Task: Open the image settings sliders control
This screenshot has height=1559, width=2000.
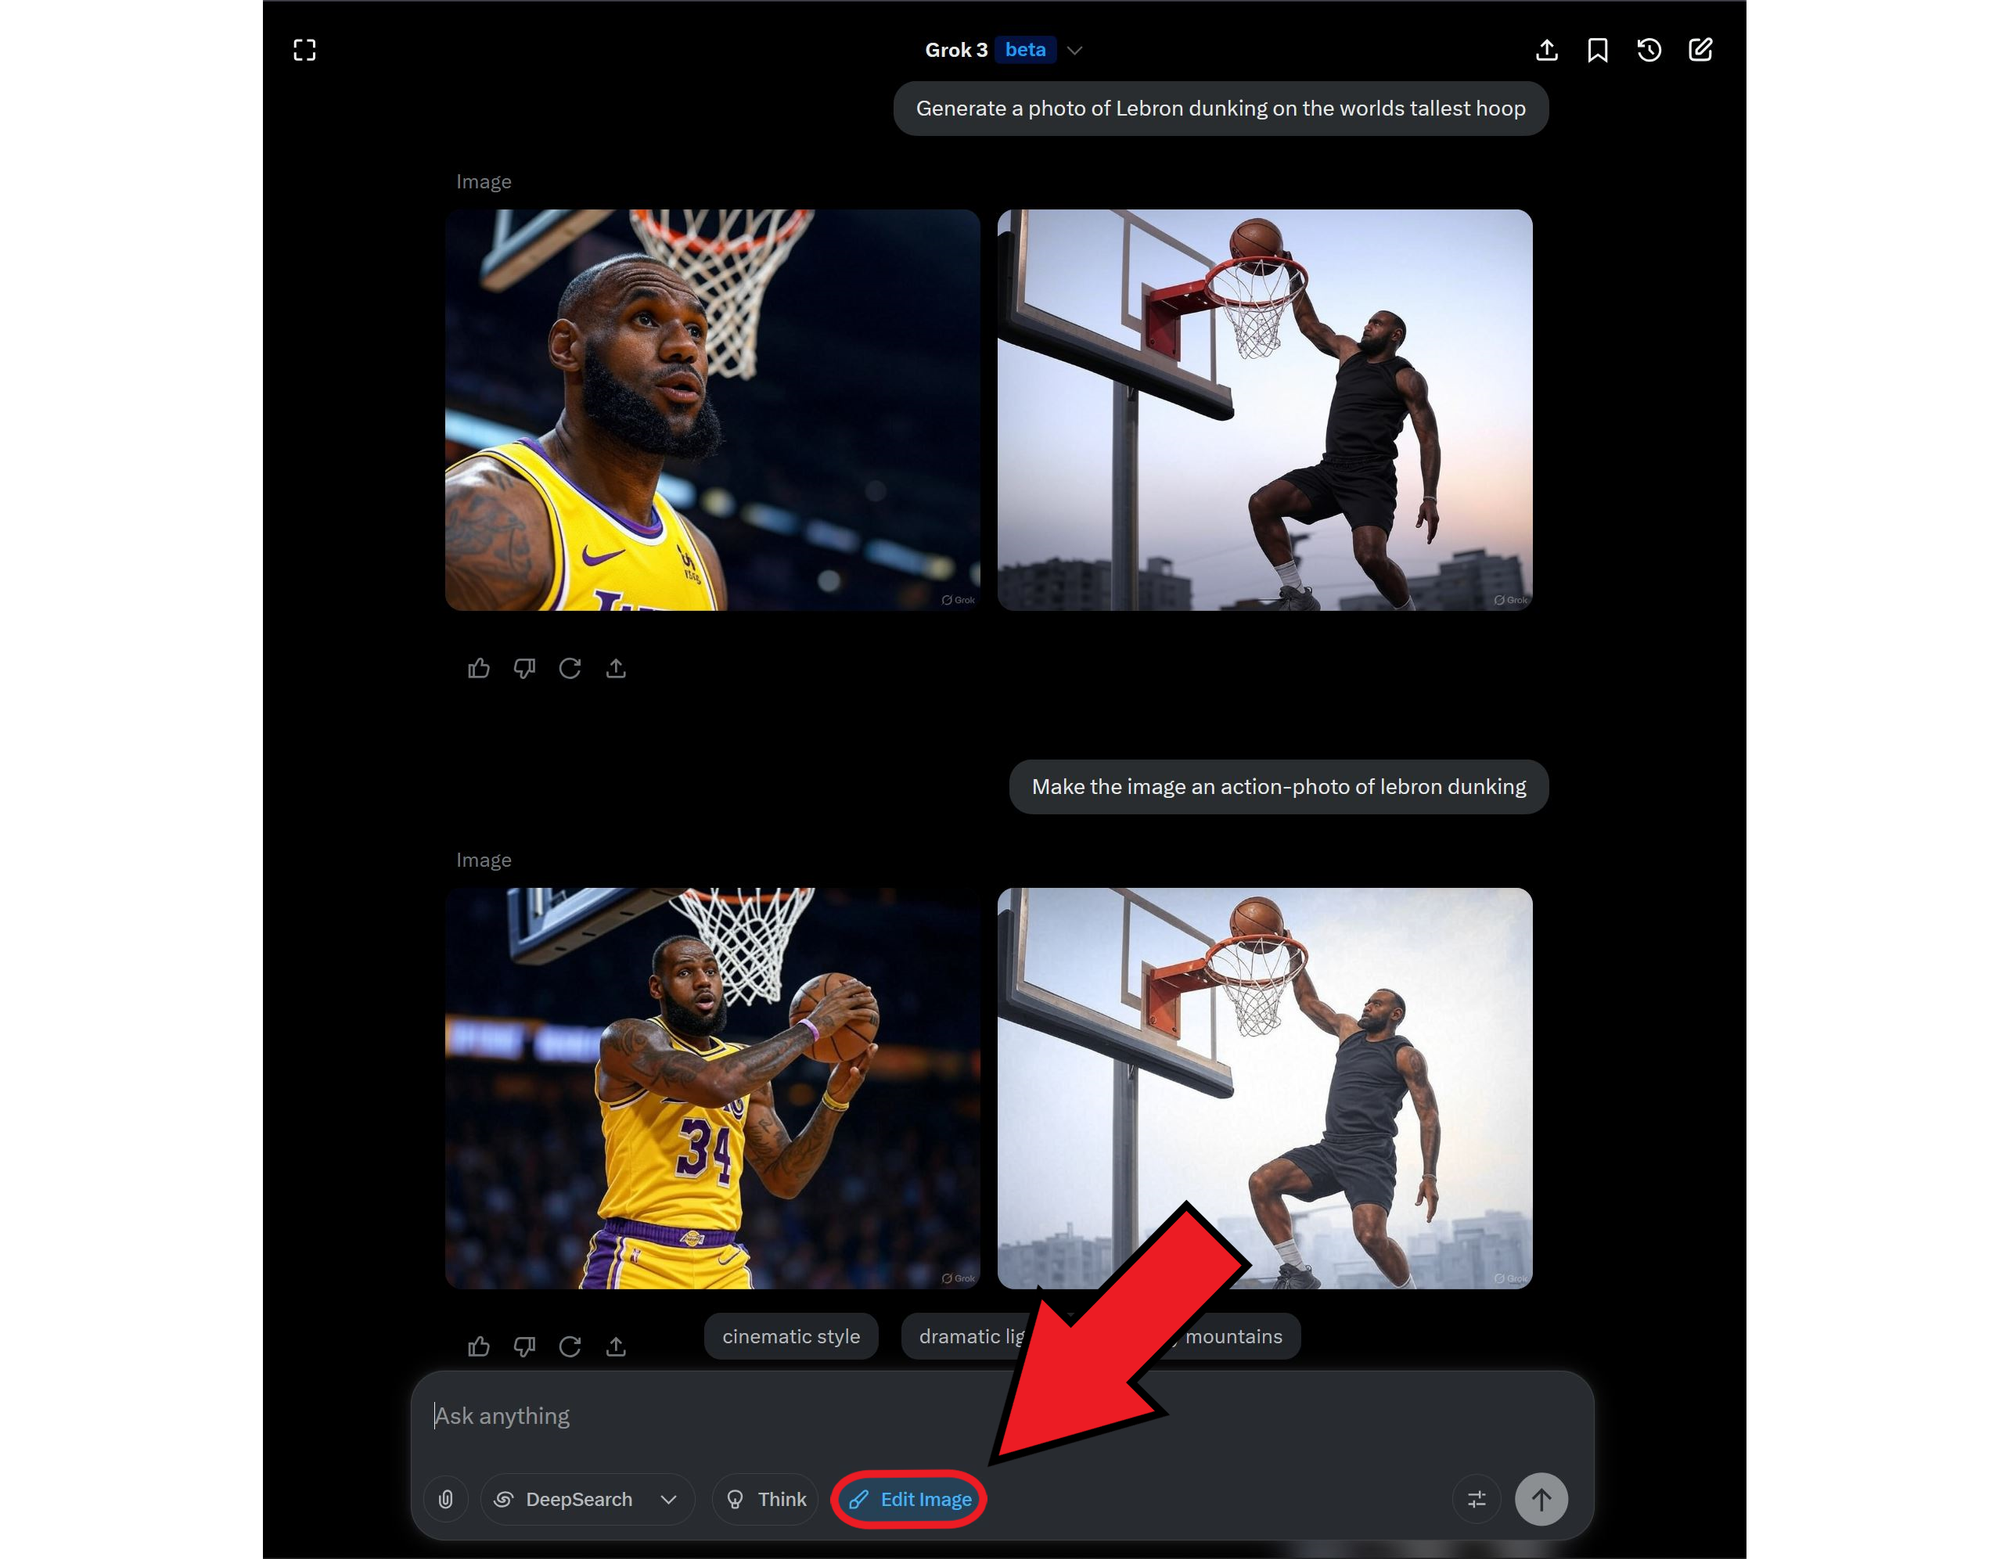Action: [1476, 1499]
